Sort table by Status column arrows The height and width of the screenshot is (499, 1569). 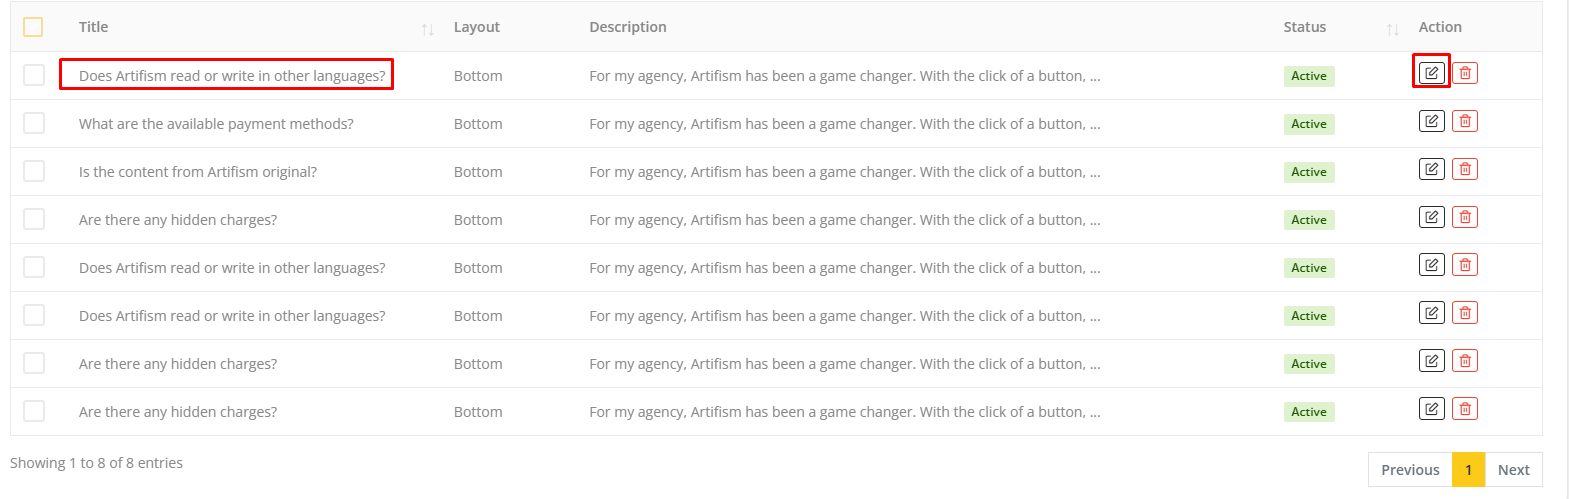click(x=1392, y=29)
